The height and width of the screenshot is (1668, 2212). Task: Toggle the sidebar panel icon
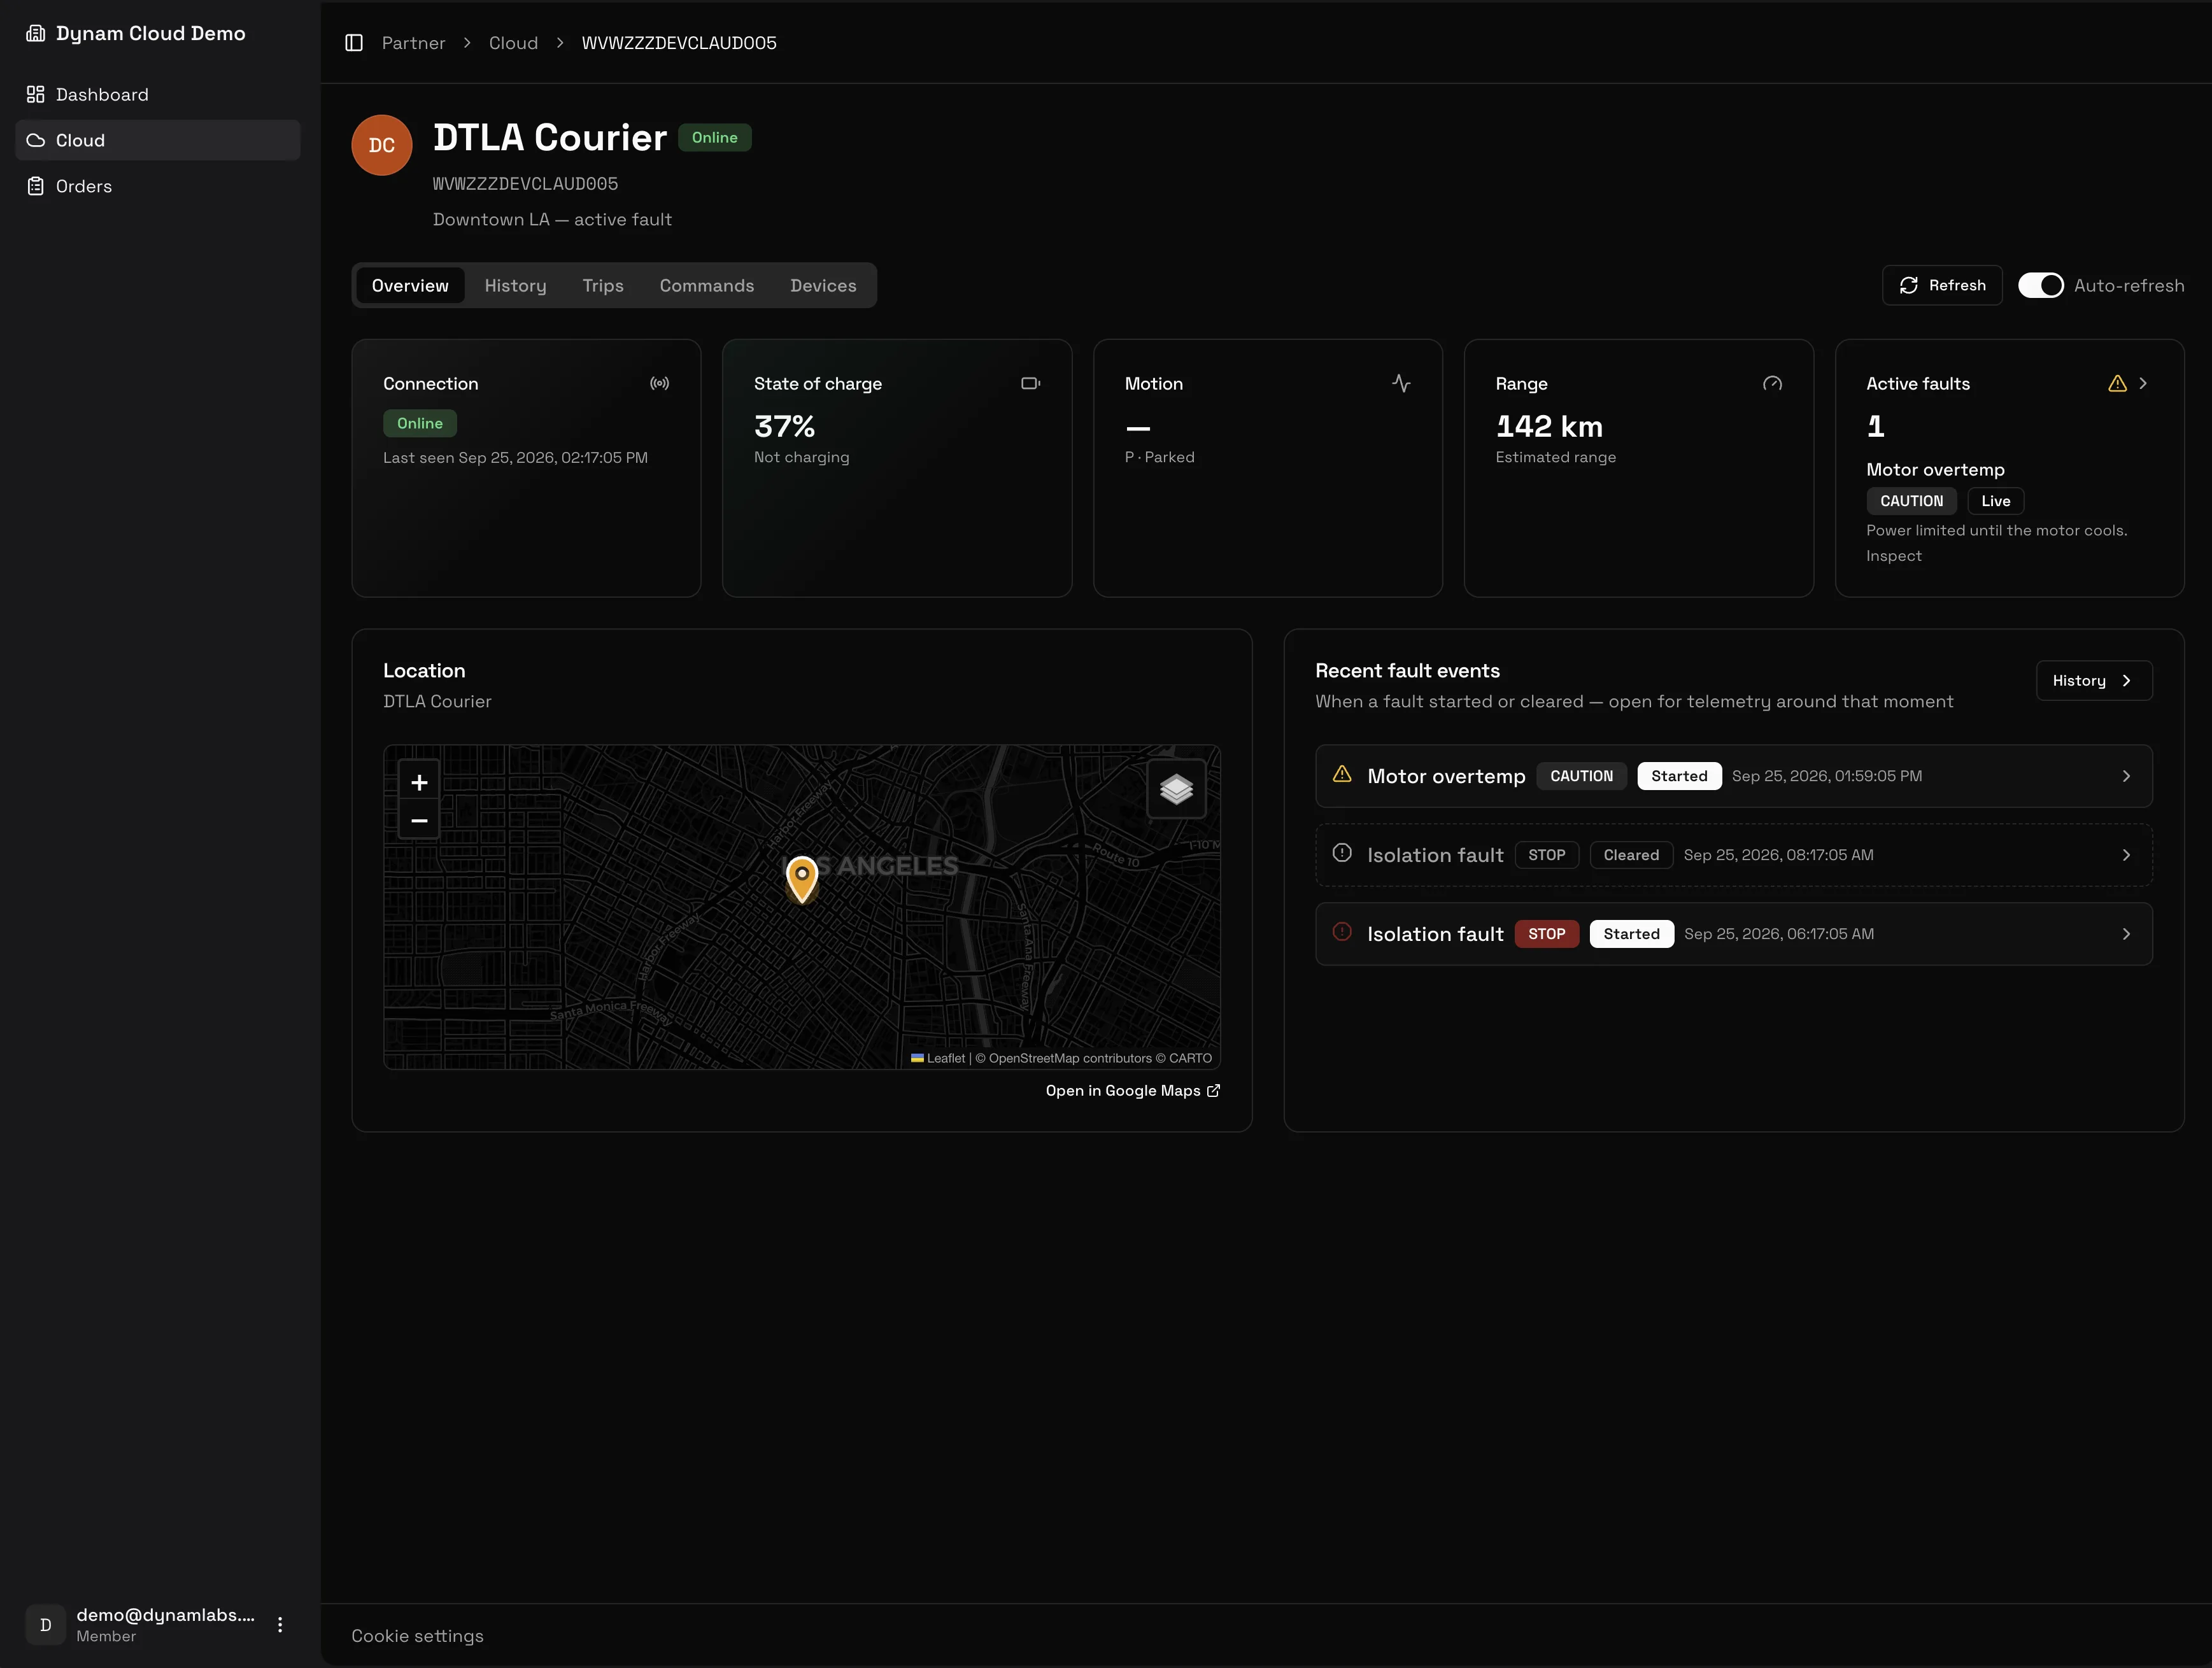point(354,43)
